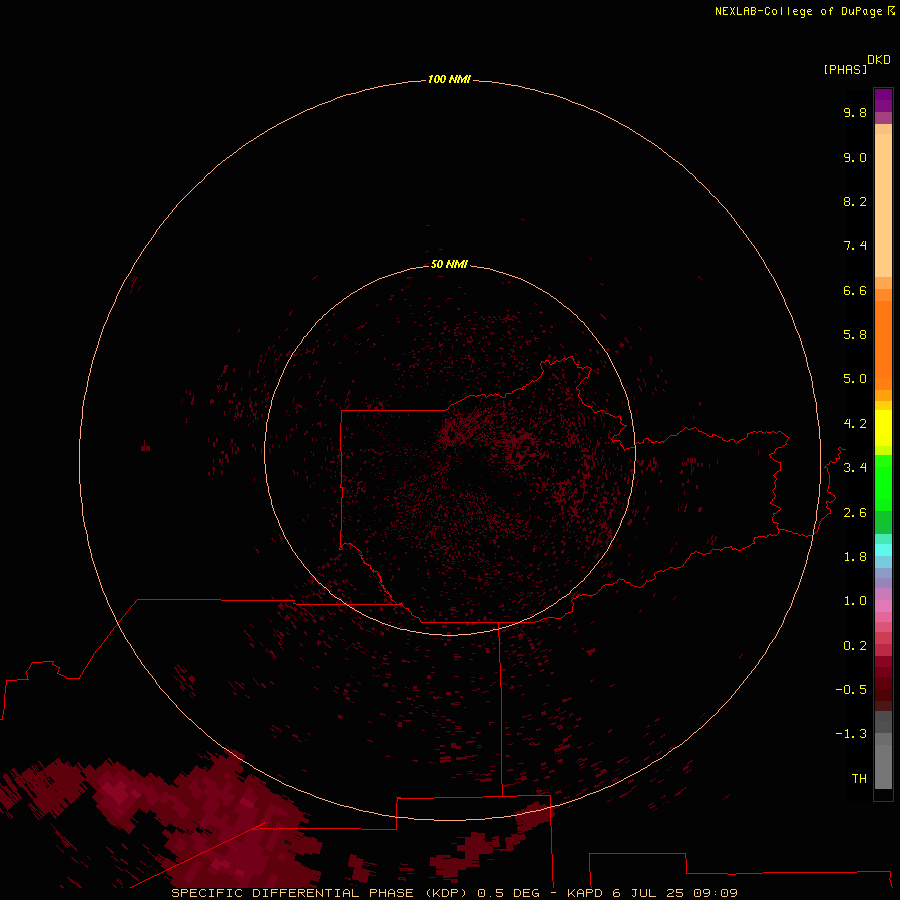The width and height of the screenshot is (900, 900).
Task: Pick the large peach color scale segment
Action: pyautogui.click(x=883, y=205)
